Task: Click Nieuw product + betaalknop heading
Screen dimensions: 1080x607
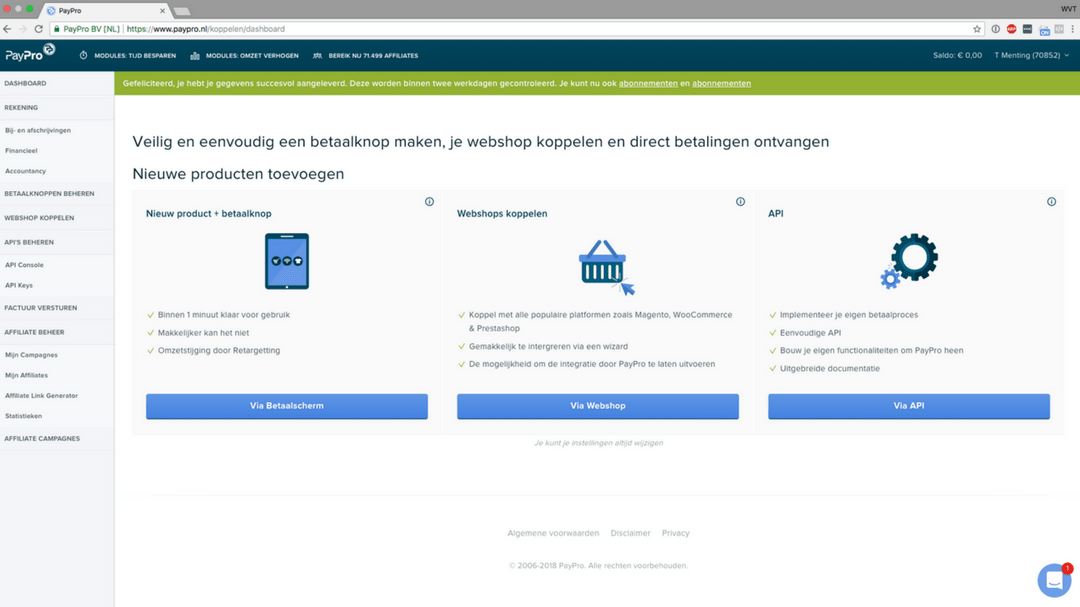Action: coord(209,214)
